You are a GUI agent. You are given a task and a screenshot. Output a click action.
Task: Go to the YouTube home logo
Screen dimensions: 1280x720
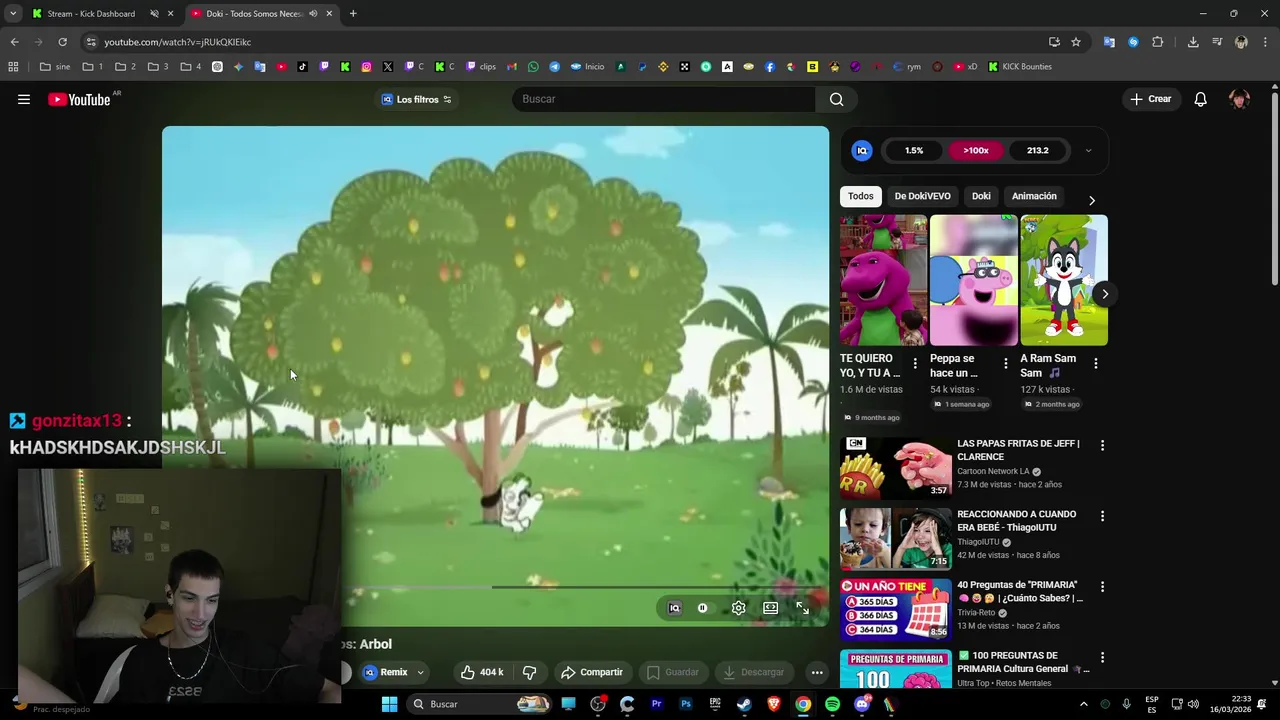click(x=79, y=99)
